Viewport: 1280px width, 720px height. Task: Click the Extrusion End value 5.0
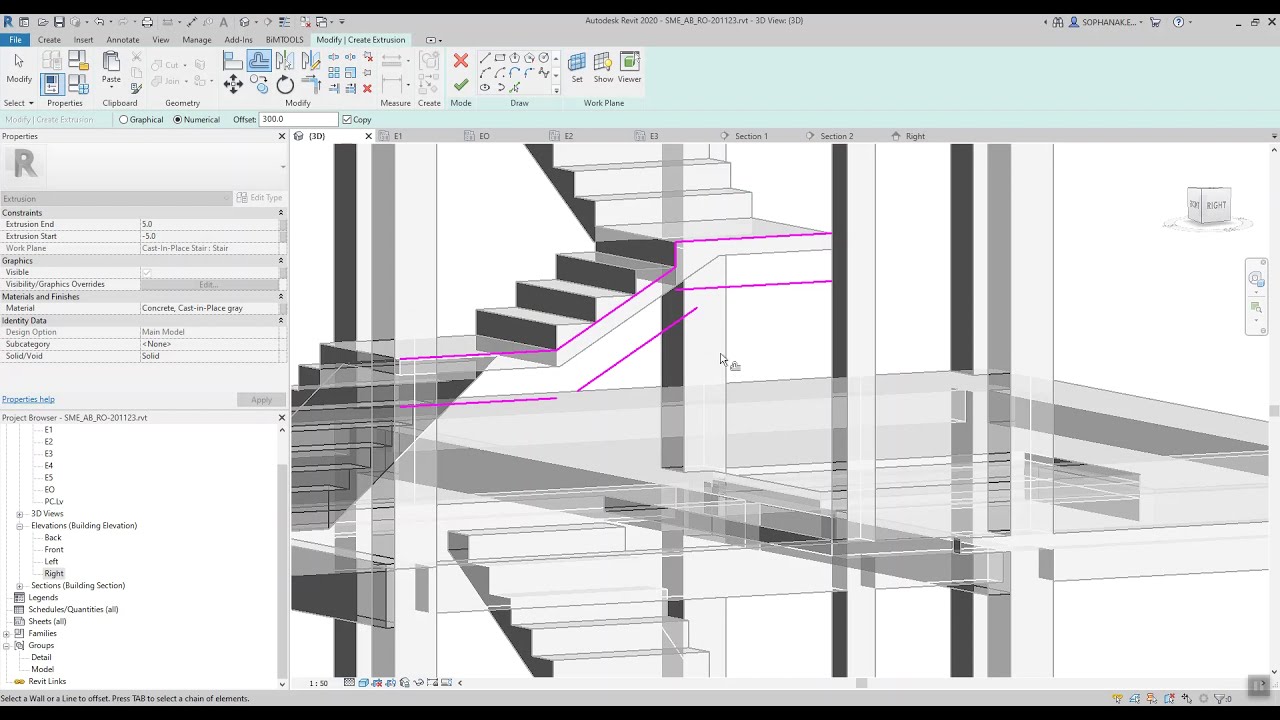click(x=209, y=224)
